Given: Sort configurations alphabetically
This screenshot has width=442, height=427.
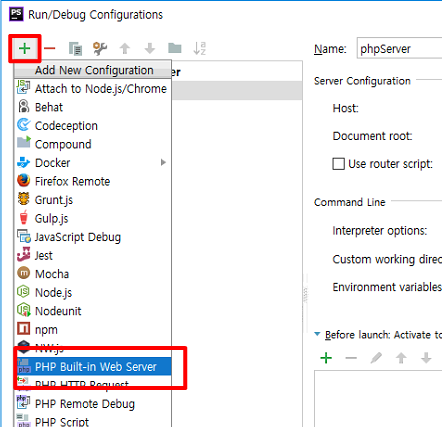Looking at the screenshot, I should point(199,48).
